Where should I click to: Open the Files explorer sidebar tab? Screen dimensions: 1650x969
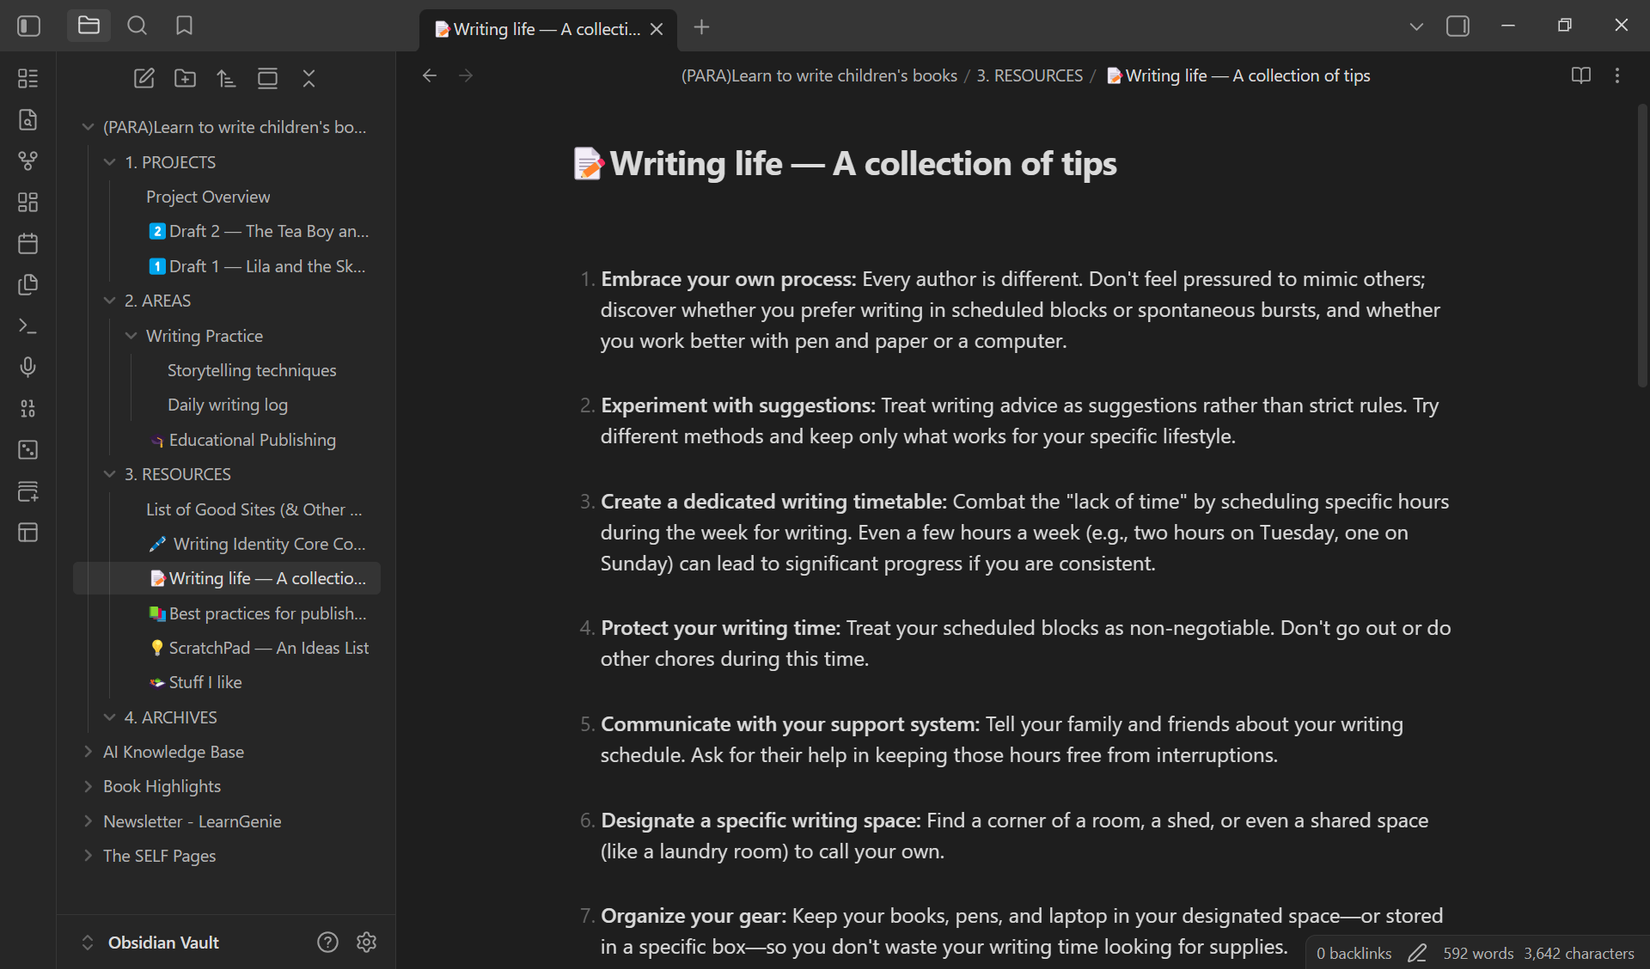pos(89,26)
